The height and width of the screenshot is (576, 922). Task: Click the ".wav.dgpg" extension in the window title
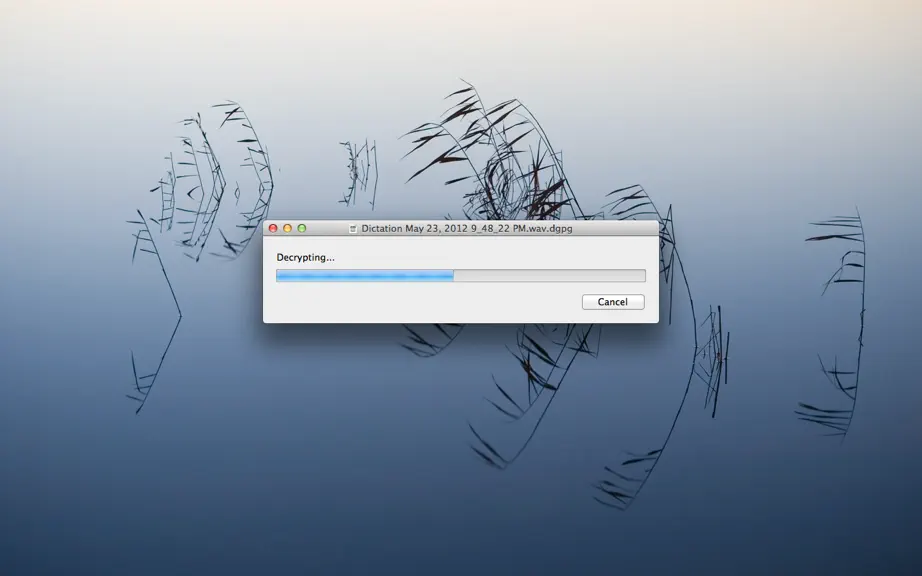pyautogui.click(x=550, y=228)
